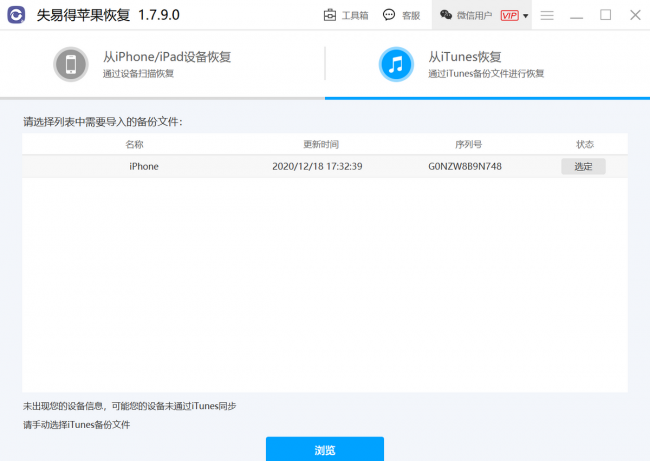This screenshot has width=650, height=461.
Task: Close the application window
Action: [635, 15]
